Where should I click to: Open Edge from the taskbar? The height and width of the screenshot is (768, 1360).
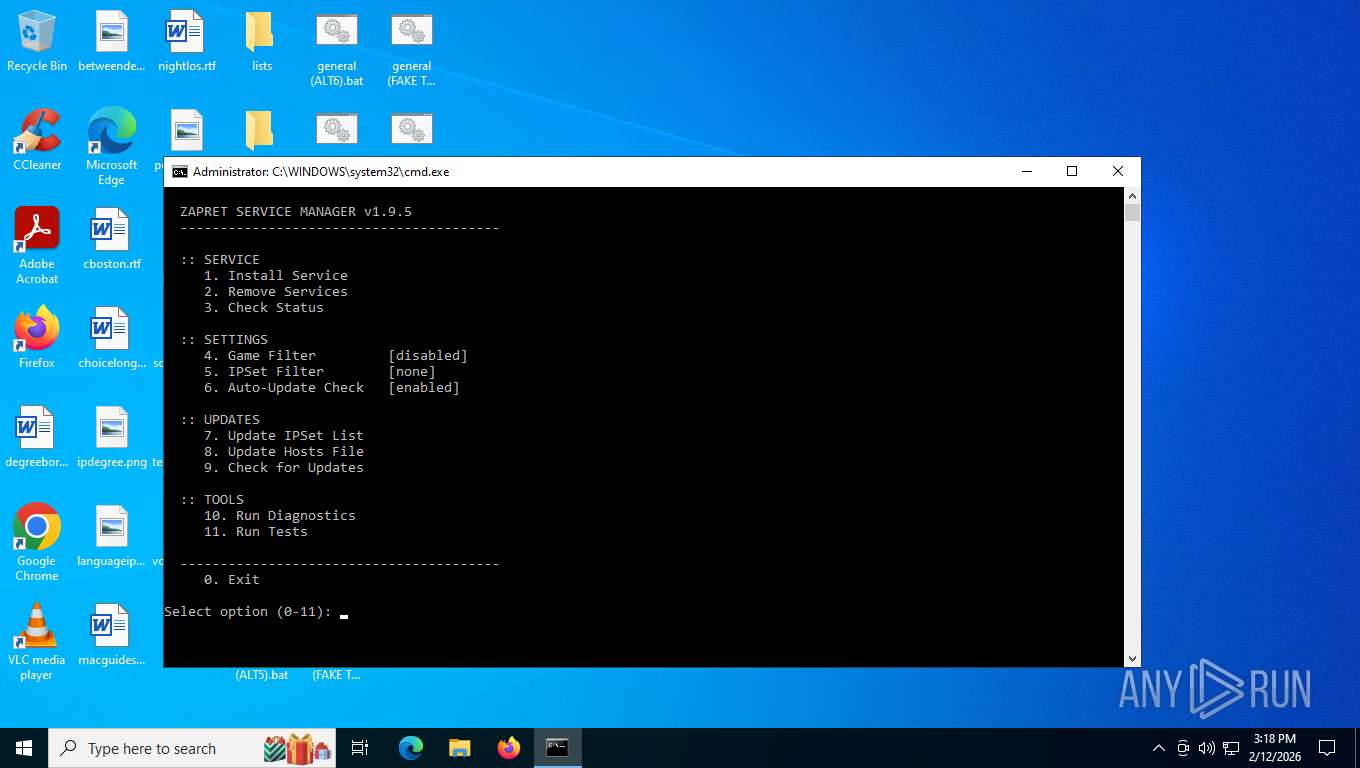click(x=411, y=748)
